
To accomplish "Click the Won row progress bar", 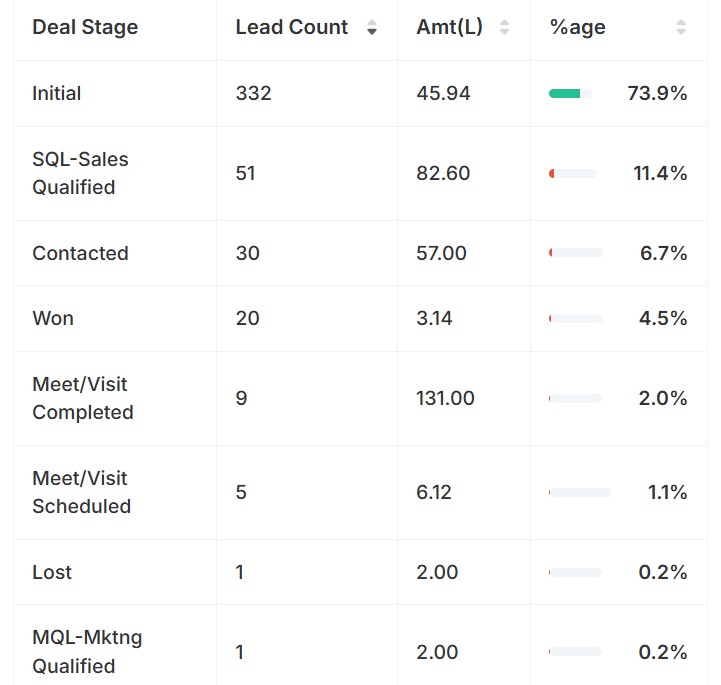I will pos(576,318).
